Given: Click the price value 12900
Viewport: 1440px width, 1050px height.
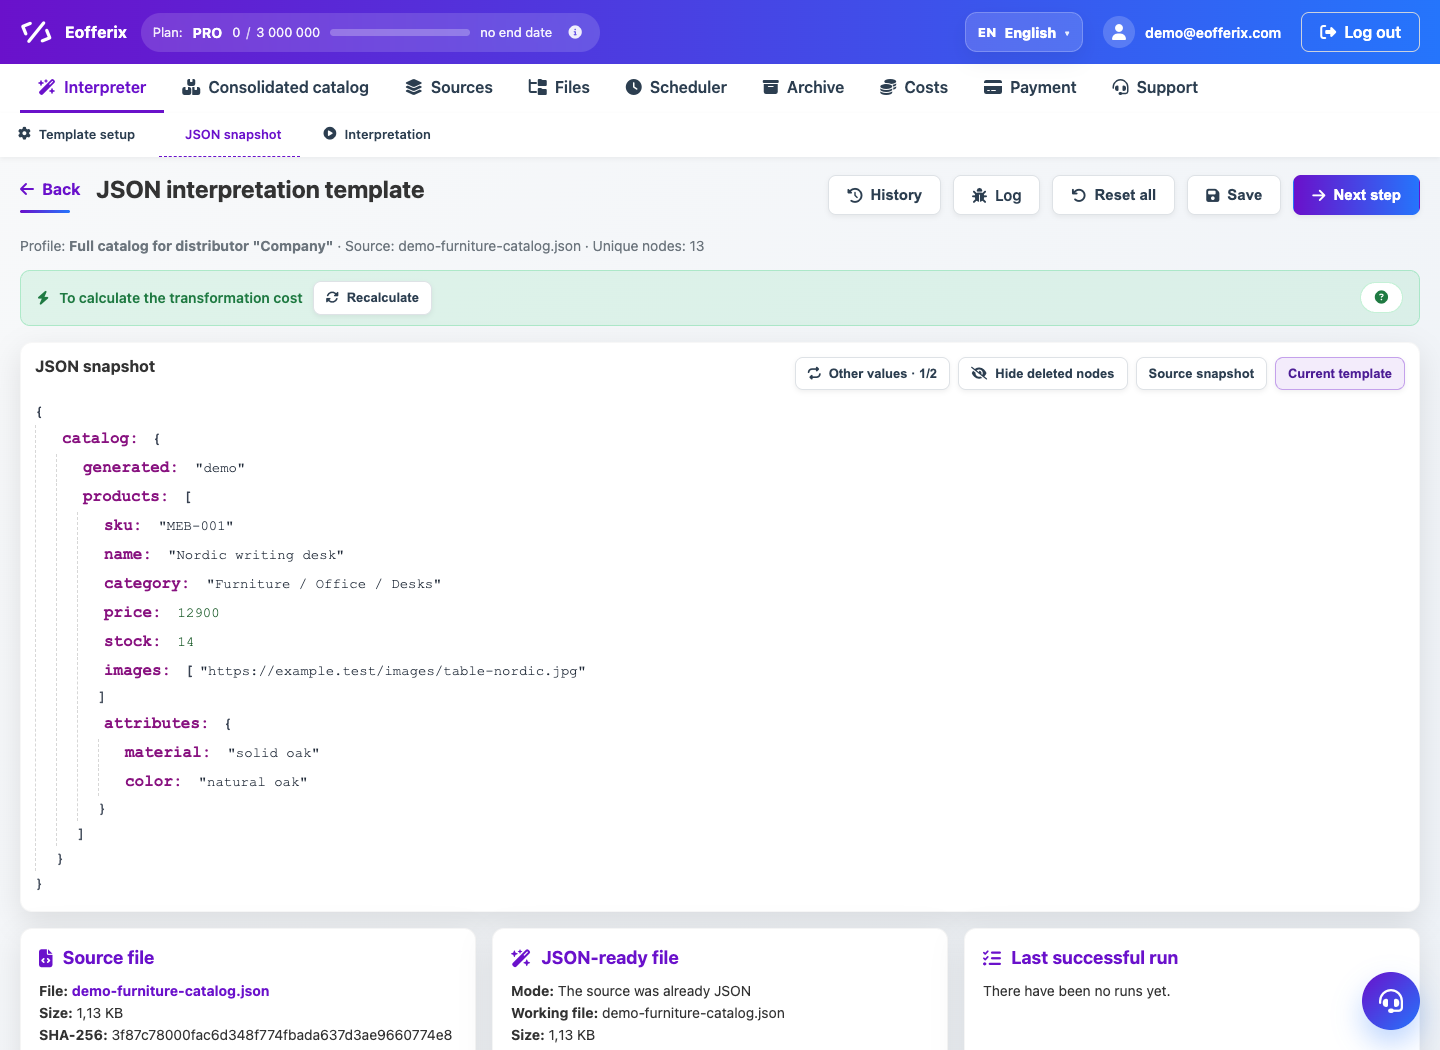Looking at the screenshot, I should coord(198,613).
